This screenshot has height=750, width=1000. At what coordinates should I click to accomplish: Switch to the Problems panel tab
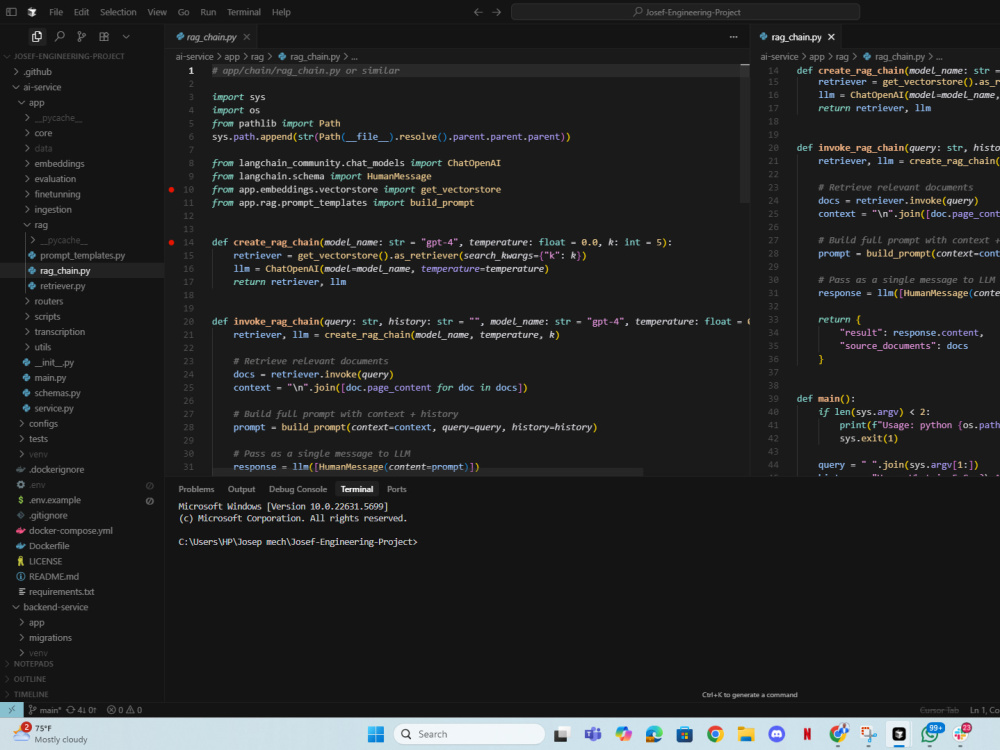196,489
